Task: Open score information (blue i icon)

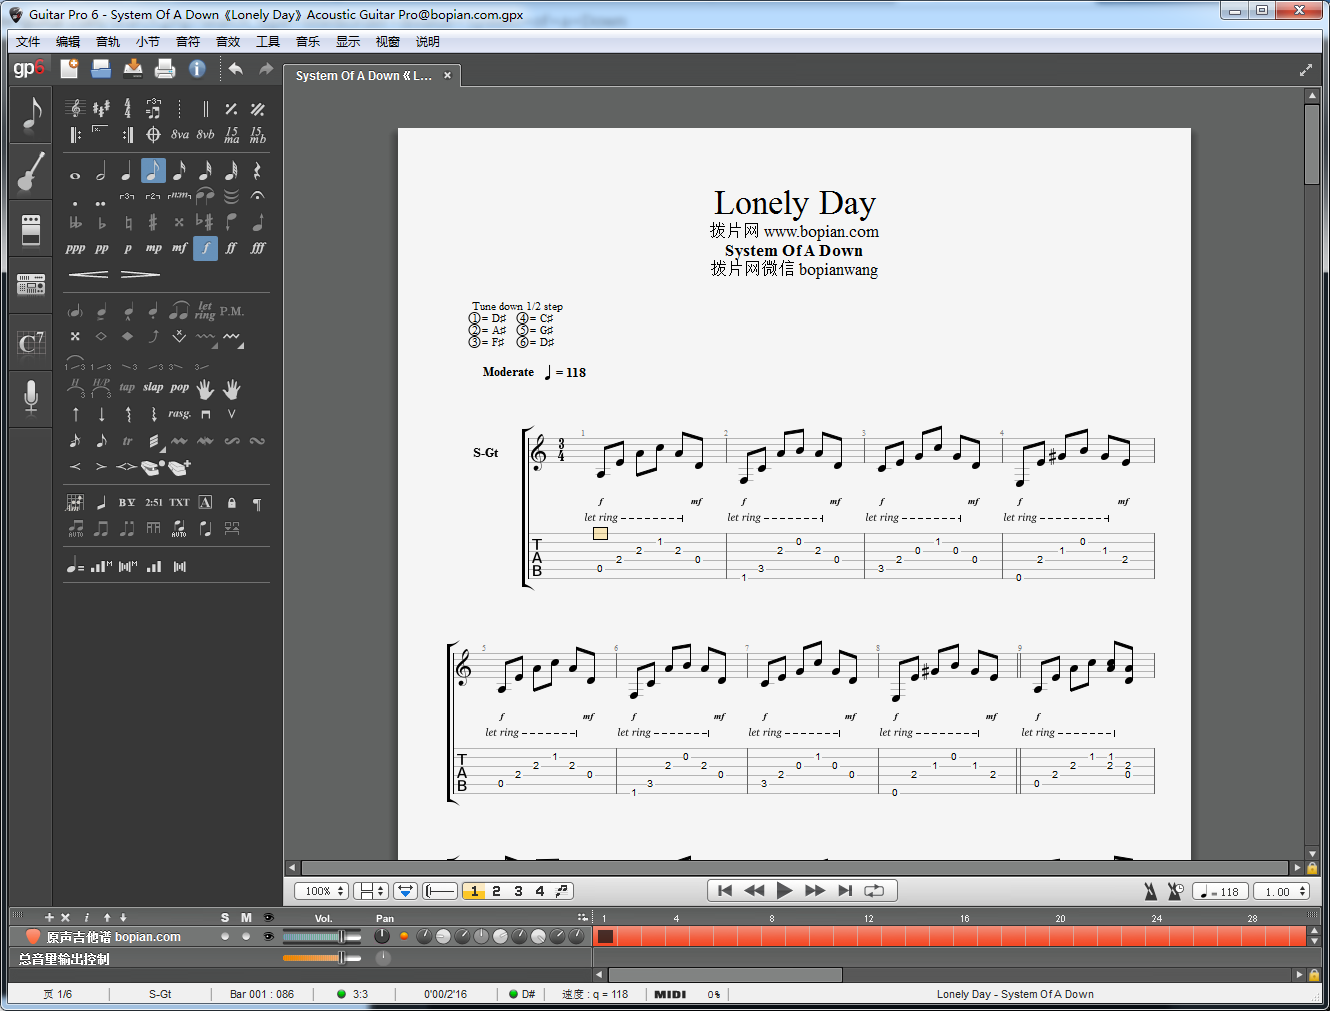Action: pos(197,68)
